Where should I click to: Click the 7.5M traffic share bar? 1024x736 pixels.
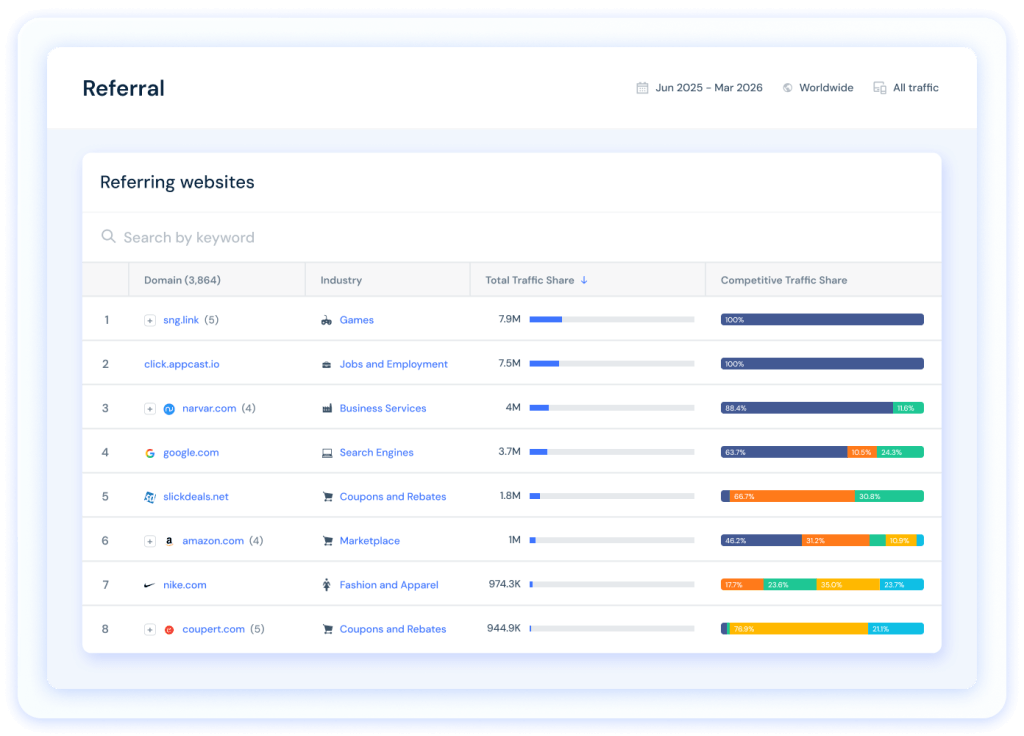[x=612, y=364]
